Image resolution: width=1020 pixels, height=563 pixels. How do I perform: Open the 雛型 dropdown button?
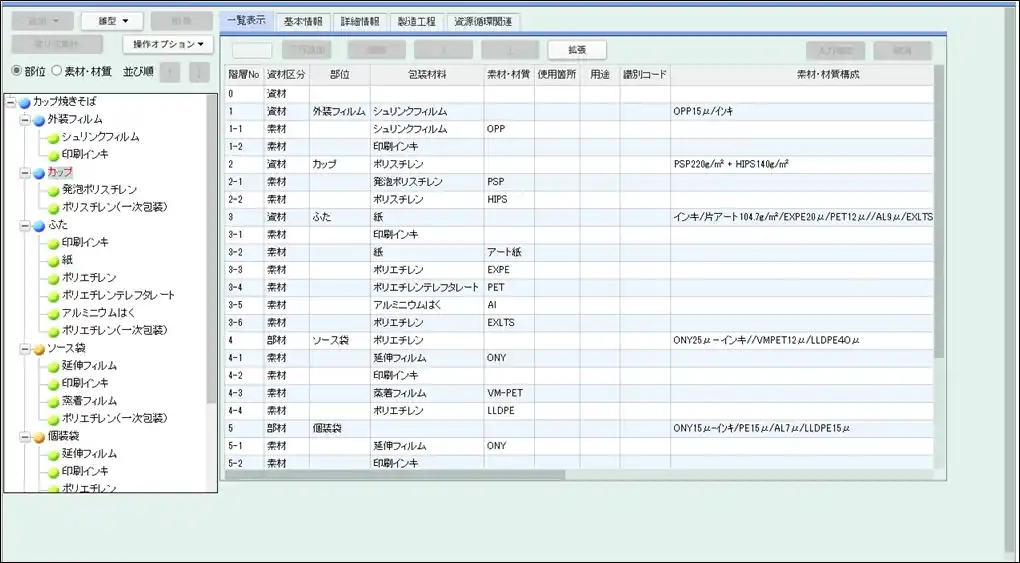pos(111,21)
